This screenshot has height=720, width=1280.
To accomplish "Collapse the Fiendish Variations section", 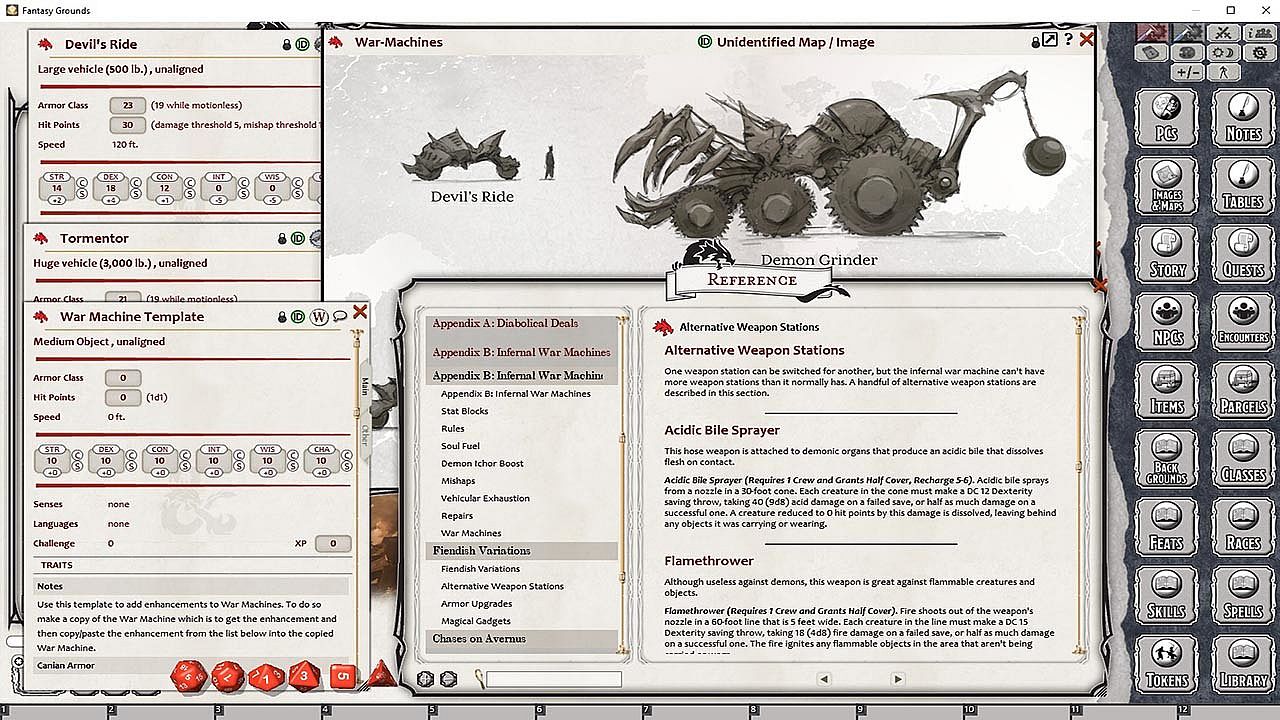I will coord(522,551).
